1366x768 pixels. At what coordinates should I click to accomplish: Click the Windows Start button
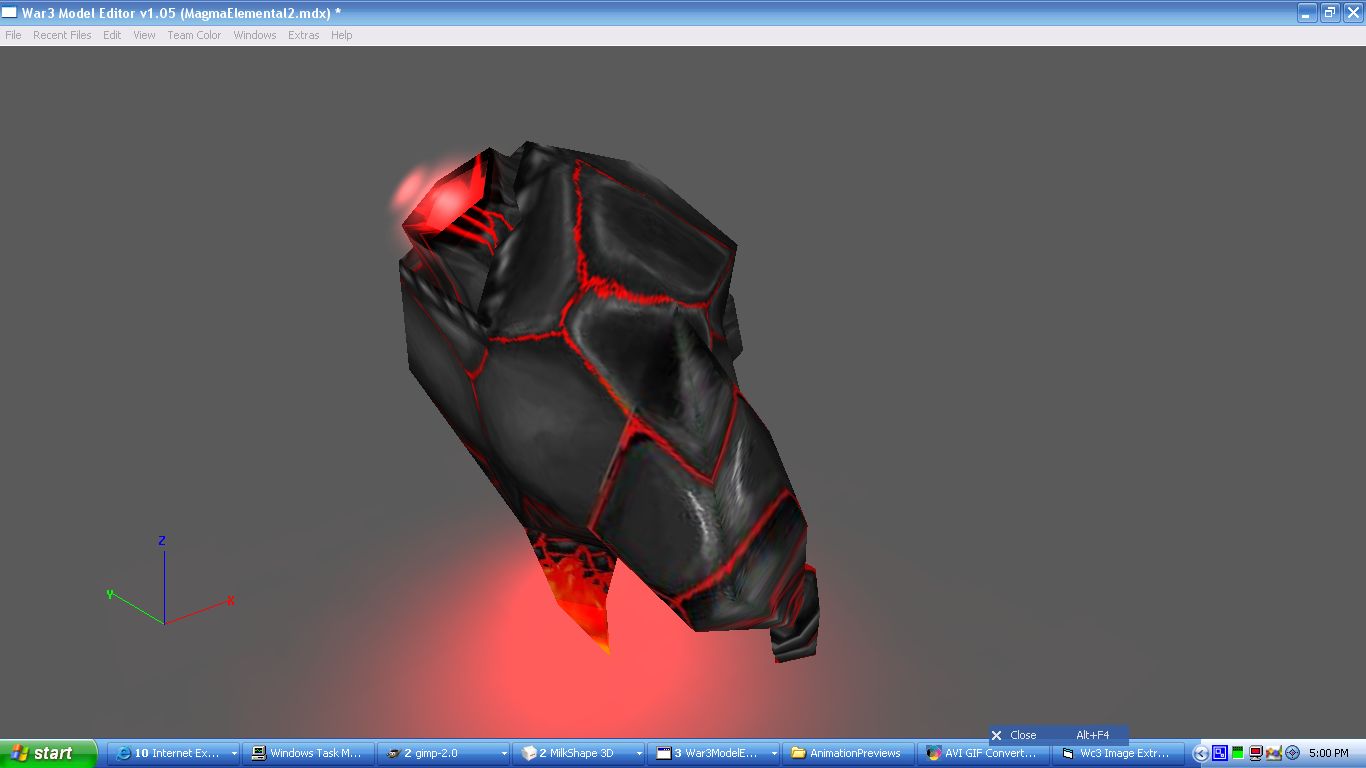pyautogui.click(x=48, y=753)
